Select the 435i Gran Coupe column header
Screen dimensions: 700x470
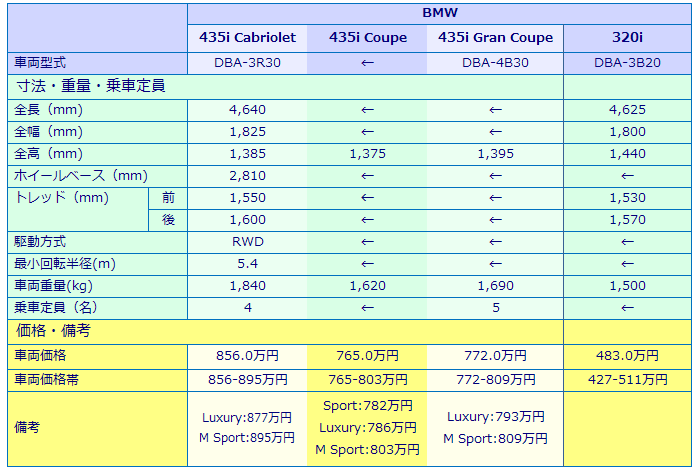[495, 38]
